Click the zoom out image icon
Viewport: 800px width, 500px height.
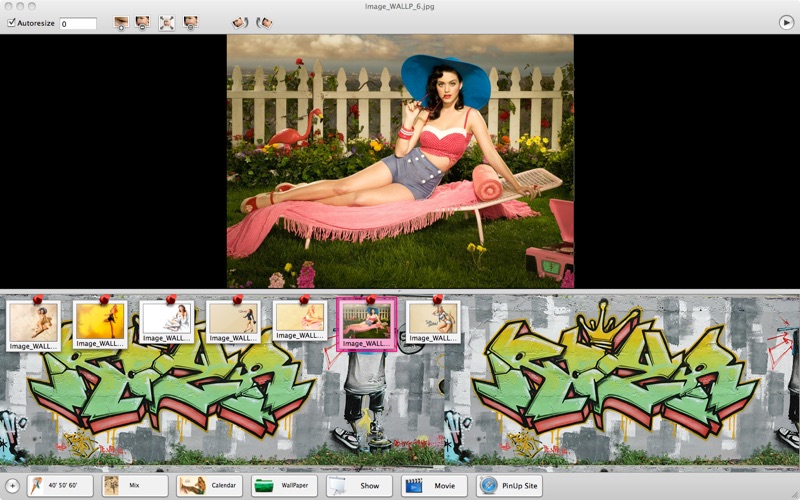(x=143, y=22)
